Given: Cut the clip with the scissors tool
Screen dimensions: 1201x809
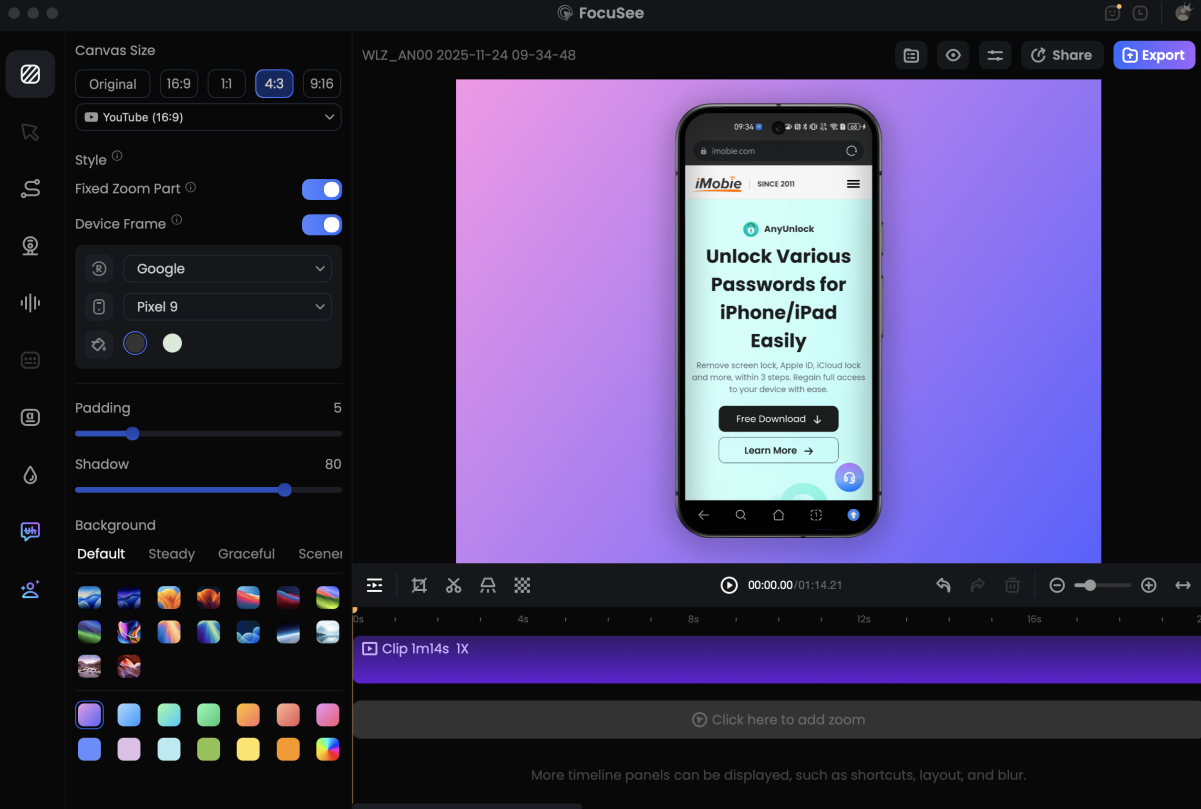Looking at the screenshot, I should [453, 585].
